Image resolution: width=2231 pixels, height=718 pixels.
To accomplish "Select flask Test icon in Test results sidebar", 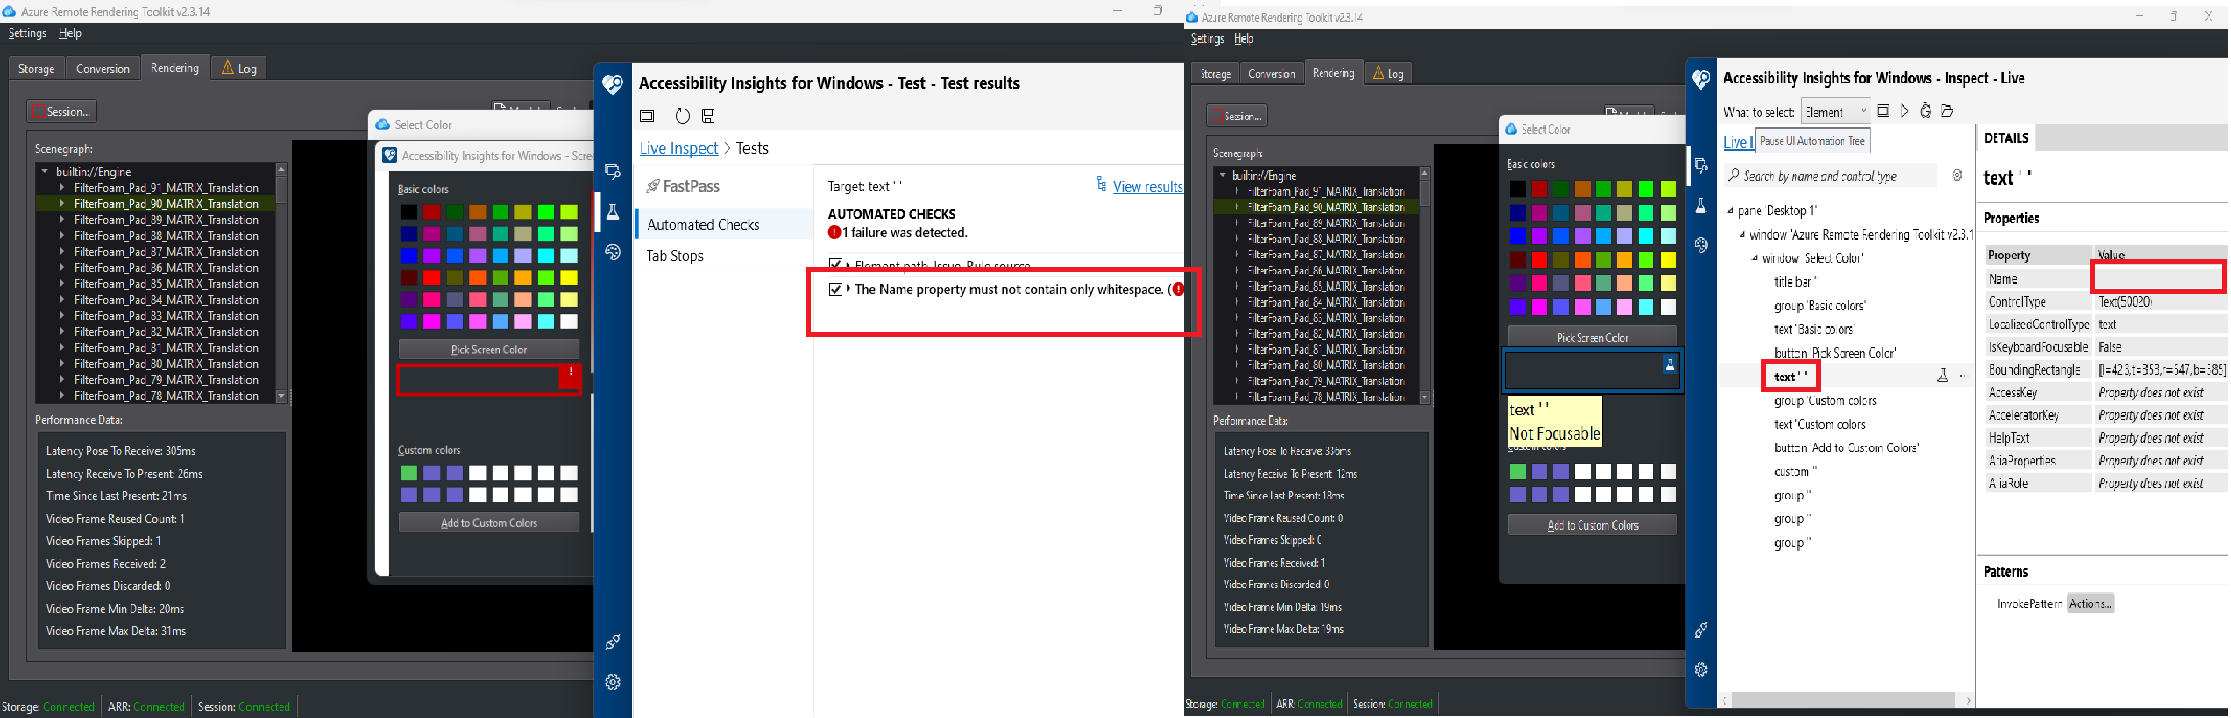I will coord(613,212).
